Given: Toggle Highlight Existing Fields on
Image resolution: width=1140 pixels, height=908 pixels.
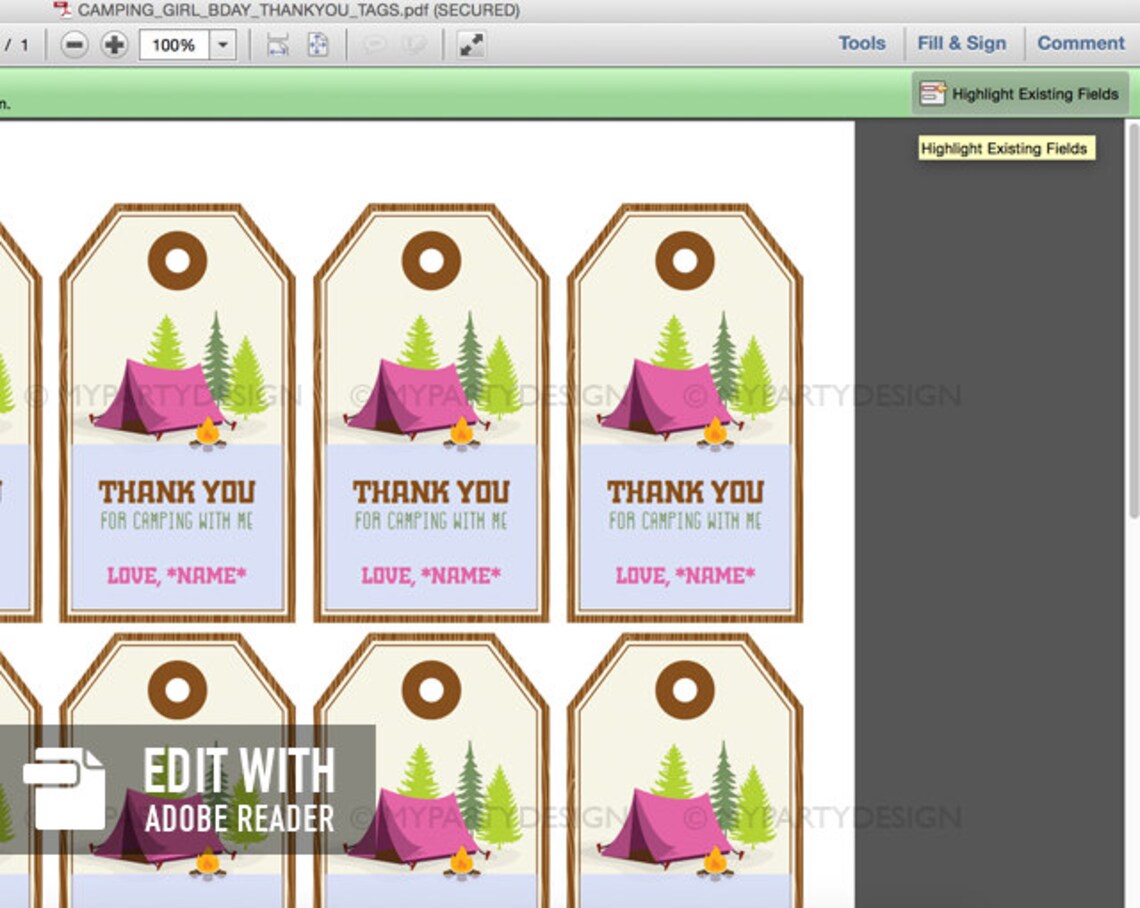Looking at the screenshot, I should (x=1020, y=93).
